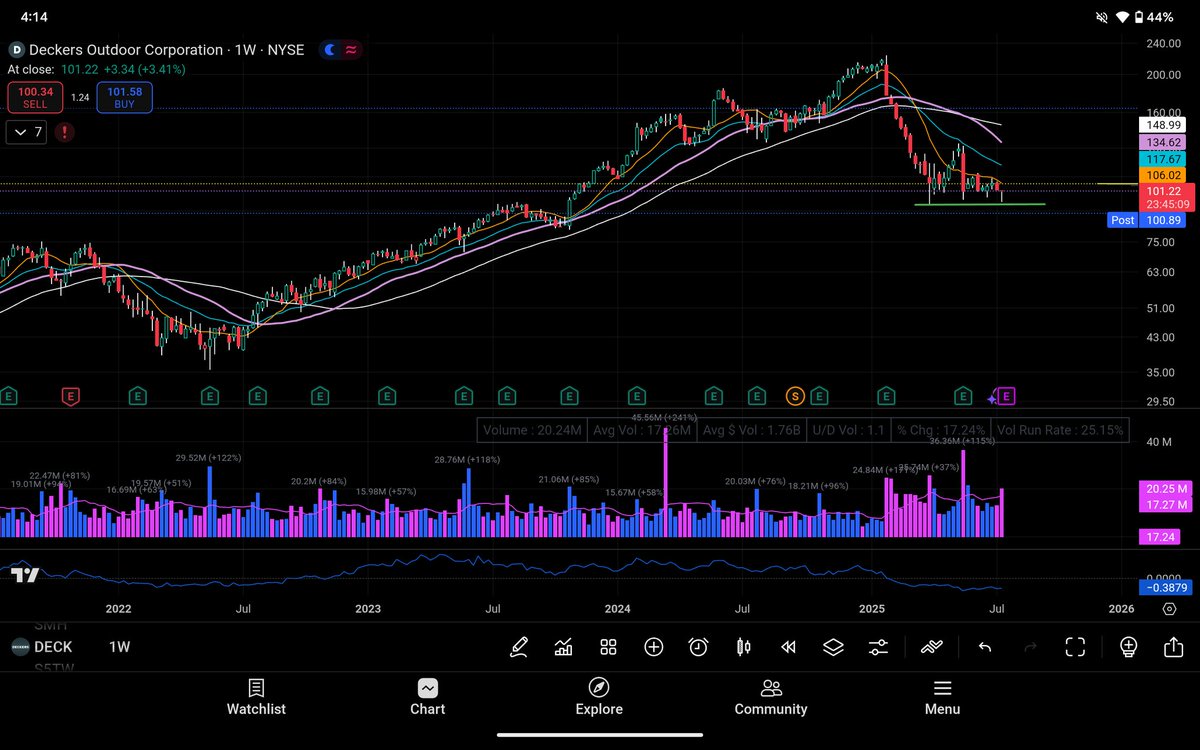Tap the red 100.34 SELL button
This screenshot has height=750, width=1200.
(x=35, y=97)
